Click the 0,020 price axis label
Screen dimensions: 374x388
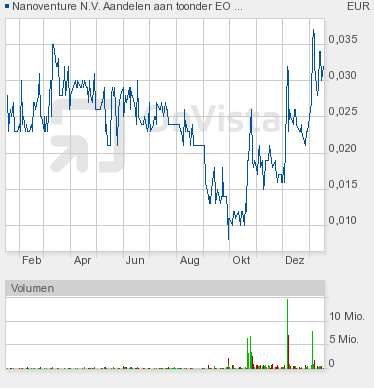pos(343,148)
